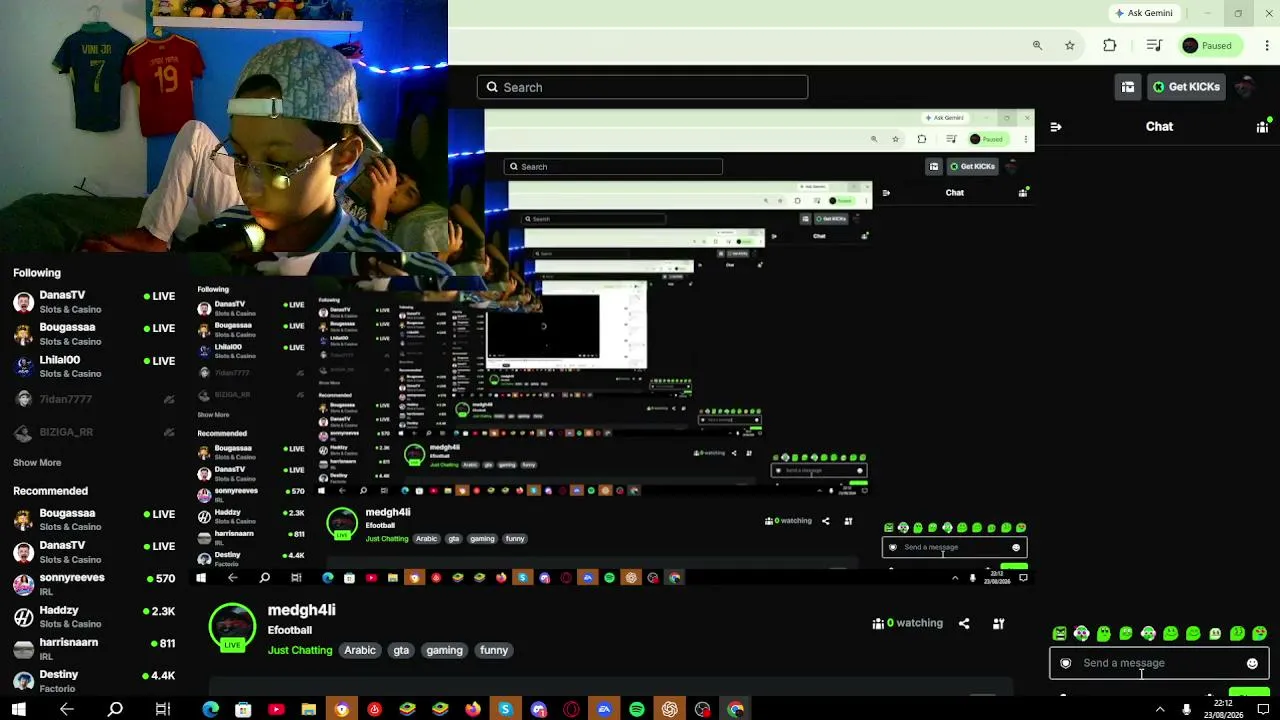
Task: Open Haddzy in Recommended channels
Action: (x=94, y=617)
